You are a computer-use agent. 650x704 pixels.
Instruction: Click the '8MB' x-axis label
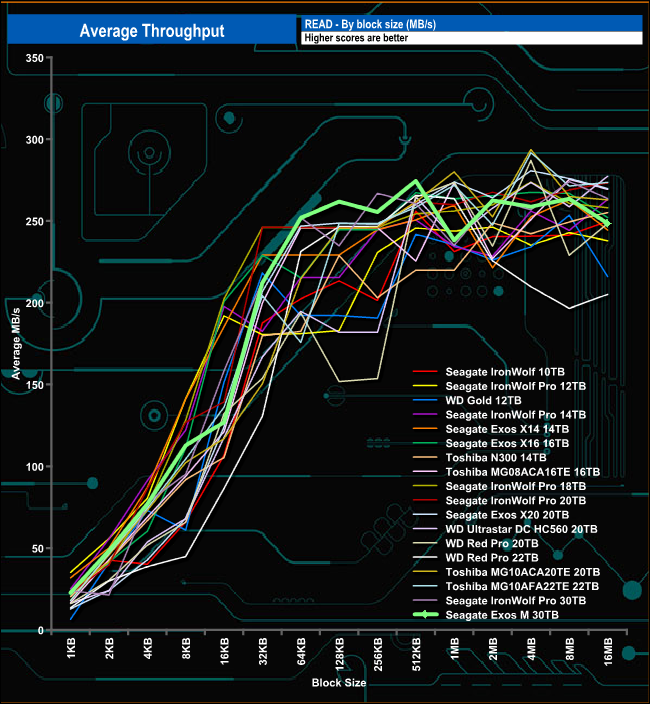tap(570, 649)
